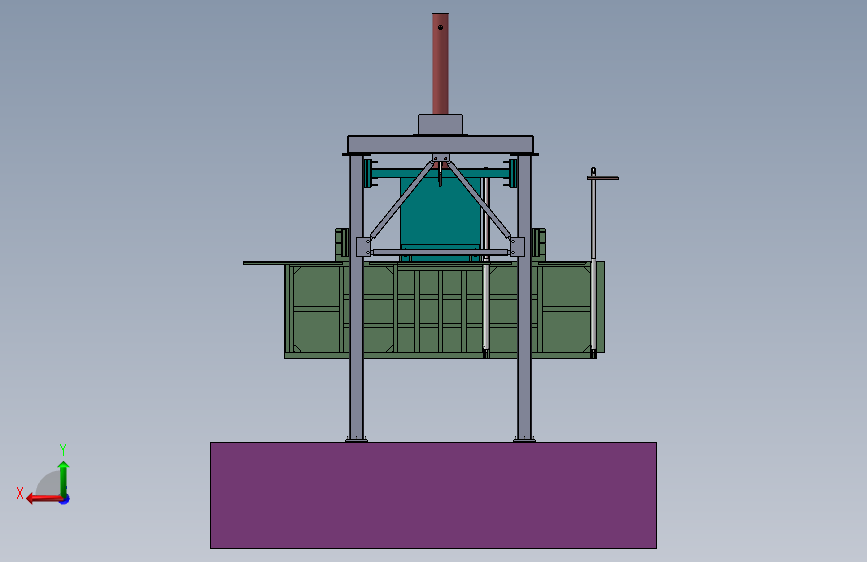The width and height of the screenshot is (867, 562).
Task: Click the red X axis arrow of triad
Action: pyautogui.click(x=43, y=499)
